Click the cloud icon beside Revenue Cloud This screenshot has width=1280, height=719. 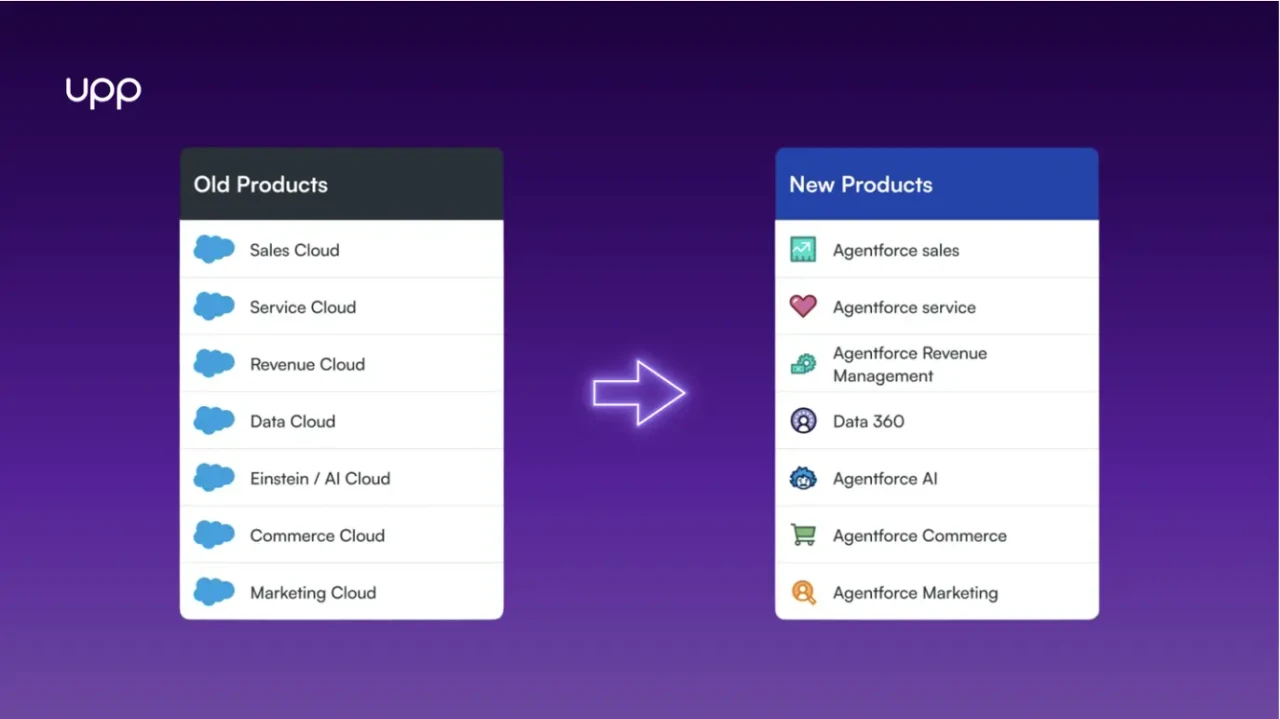coord(214,363)
